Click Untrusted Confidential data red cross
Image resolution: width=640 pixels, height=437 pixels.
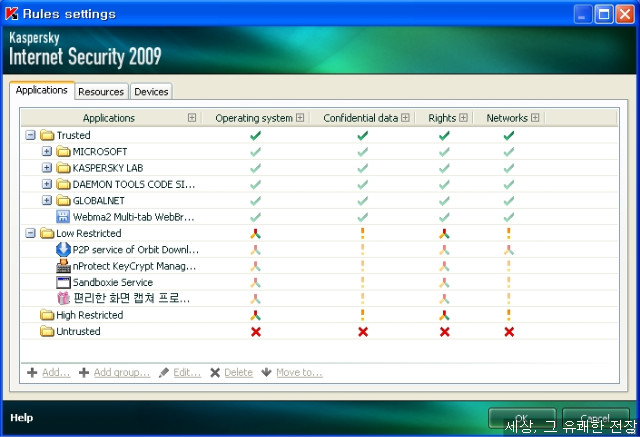(x=363, y=332)
